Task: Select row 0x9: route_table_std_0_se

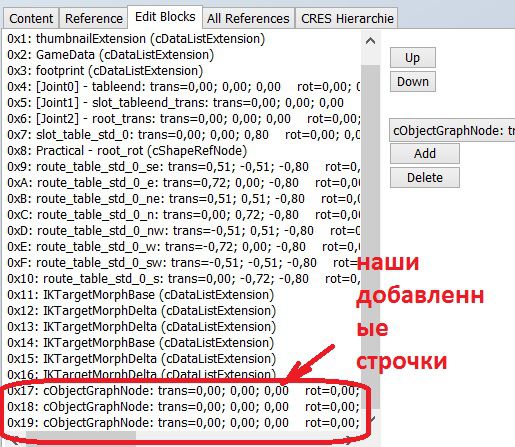Action: pyautogui.click(x=182, y=167)
